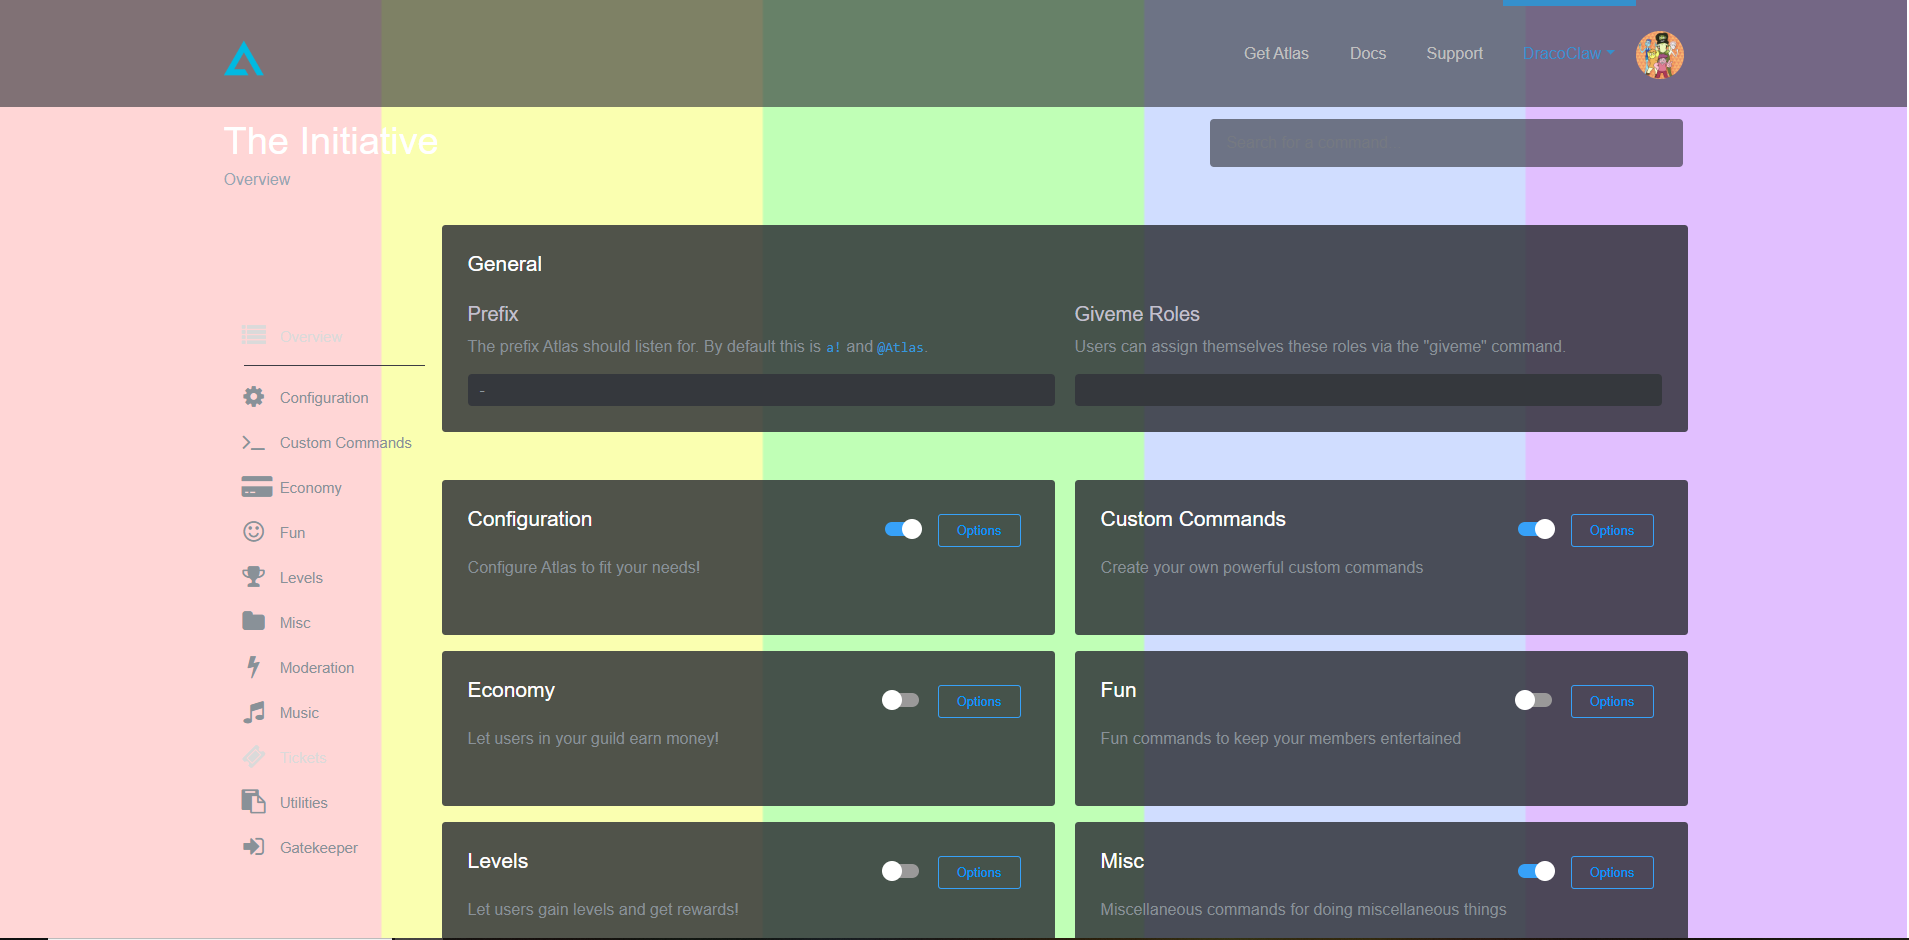Open Options for Fun plugin

click(1612, 701)
